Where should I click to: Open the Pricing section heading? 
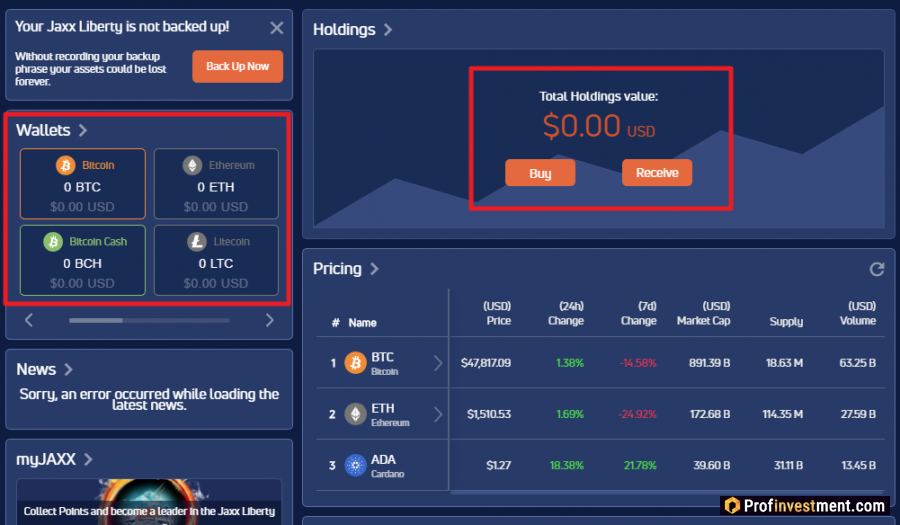(x=337, y=269)
